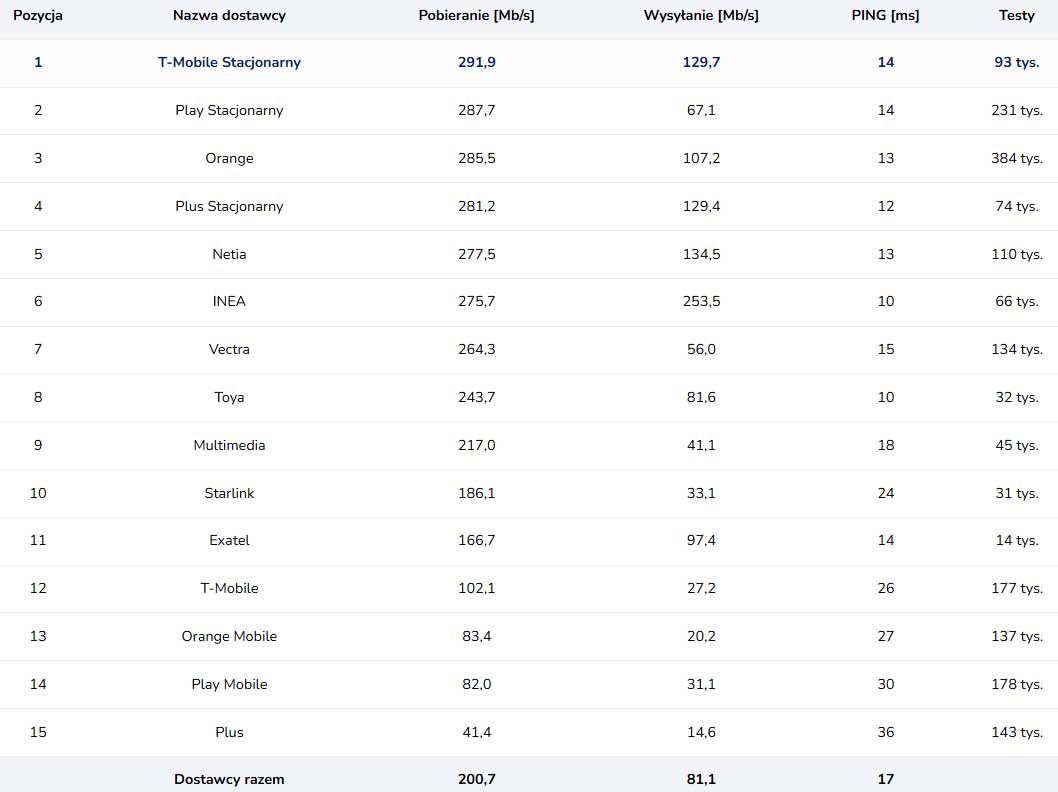
Task: Sort by Nazwa dostawcy column header
Action: [x=229, y=15]
